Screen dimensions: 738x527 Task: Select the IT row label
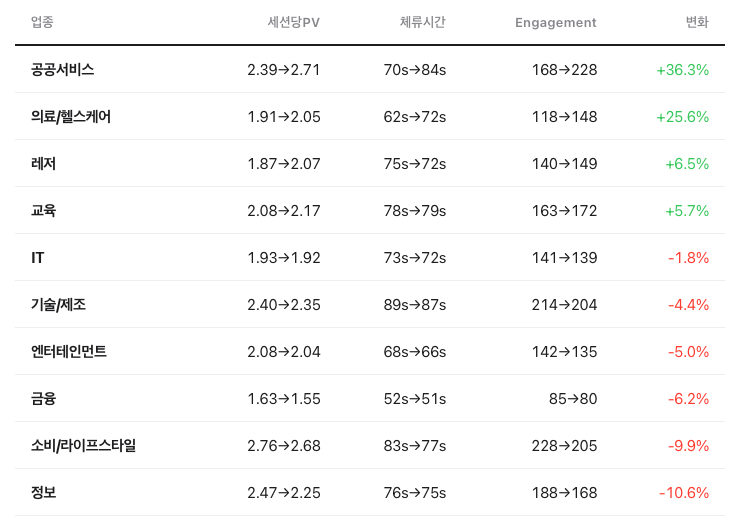[x=38, y=258]
